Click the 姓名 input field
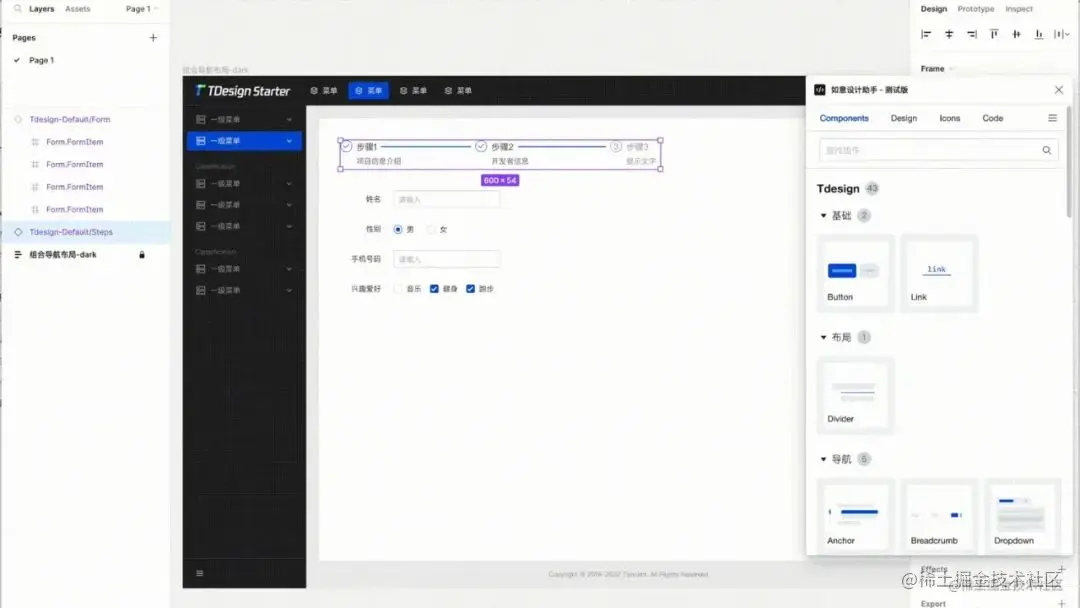 [x=447, y=200]
